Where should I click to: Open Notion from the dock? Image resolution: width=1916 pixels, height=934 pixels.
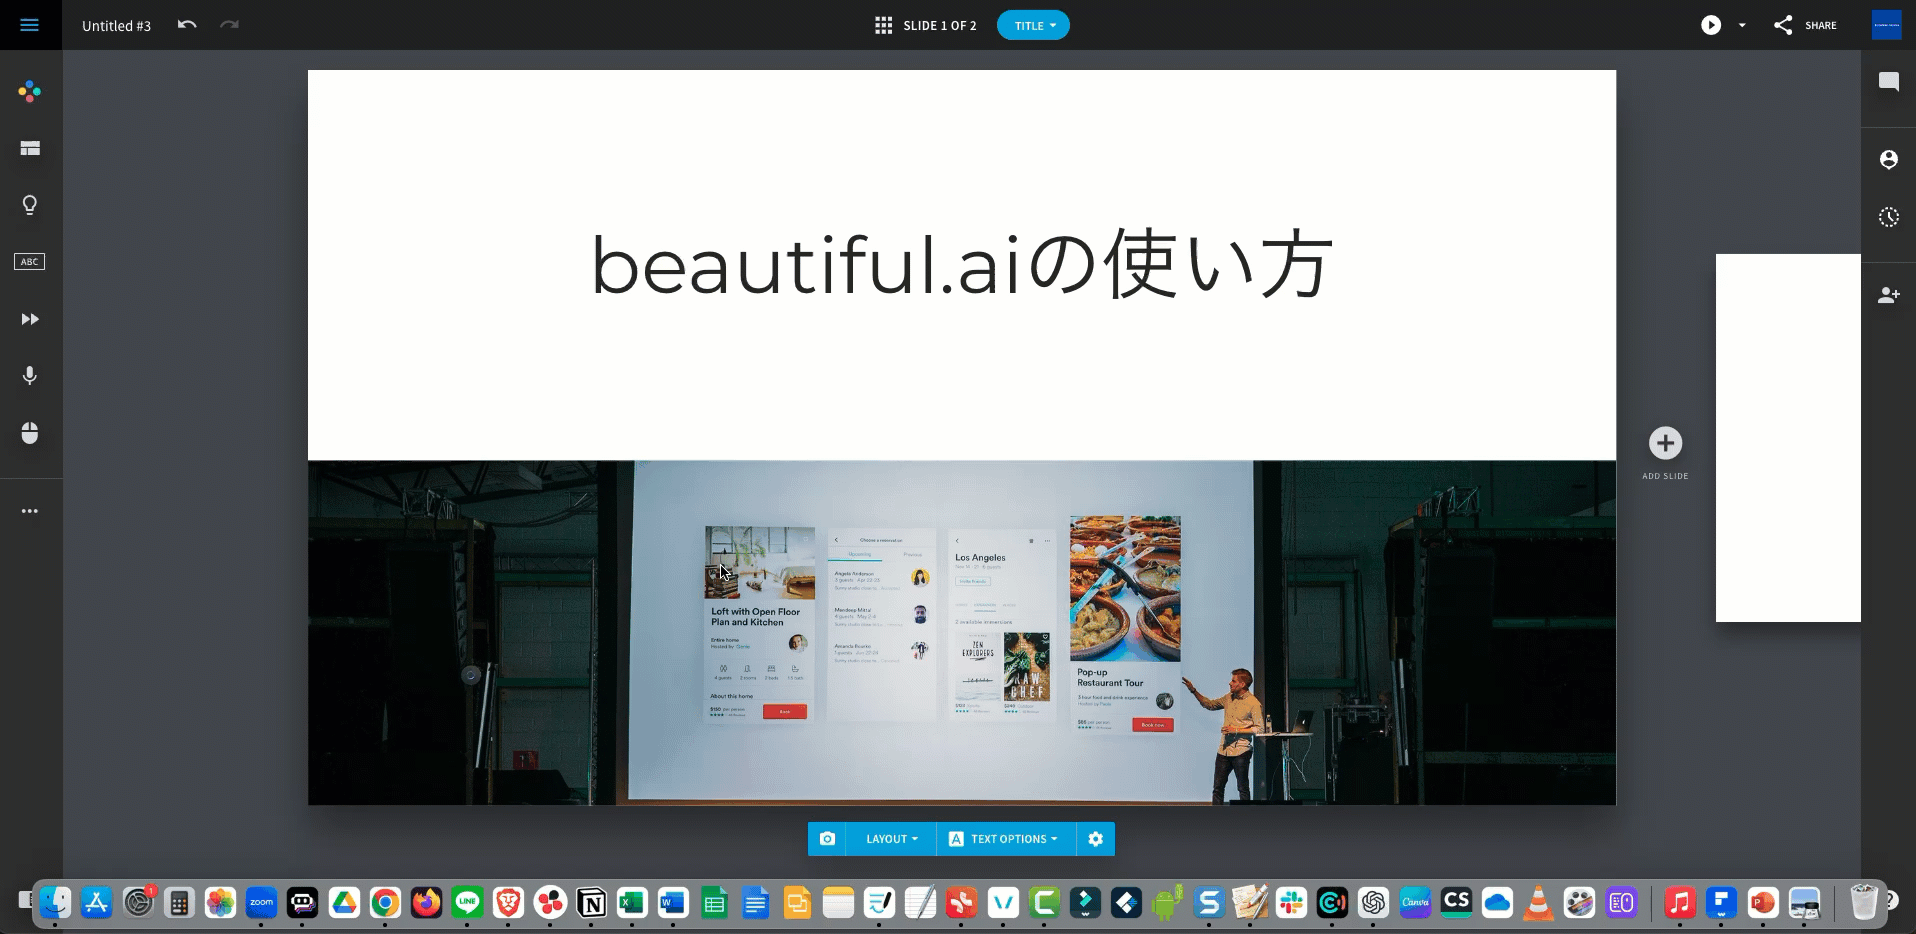coord(591,903)
